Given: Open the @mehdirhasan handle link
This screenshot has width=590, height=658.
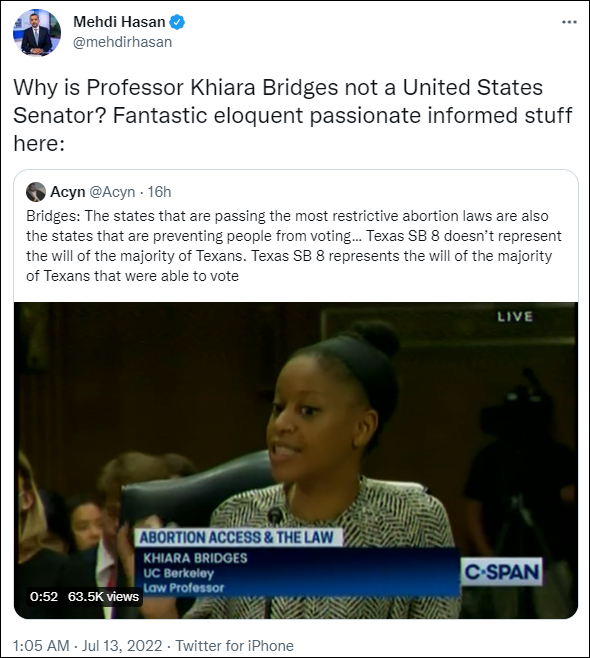Looking at the screenshot, I should click(x=123, y=42).
